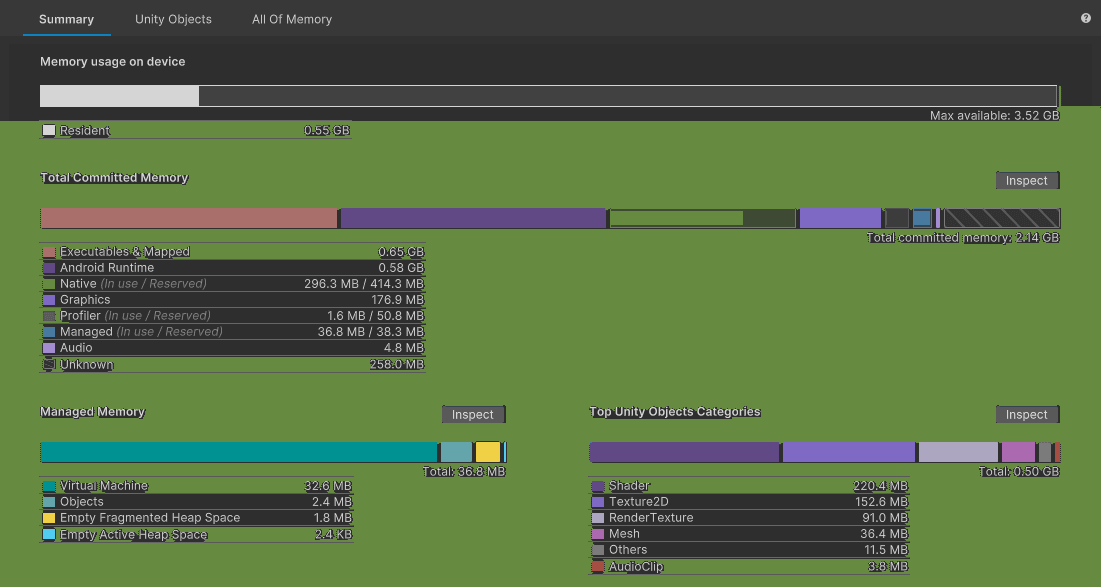The image size is (1101, 587).
Task: Switch to the Unity Objects tab
Action: 173,18
